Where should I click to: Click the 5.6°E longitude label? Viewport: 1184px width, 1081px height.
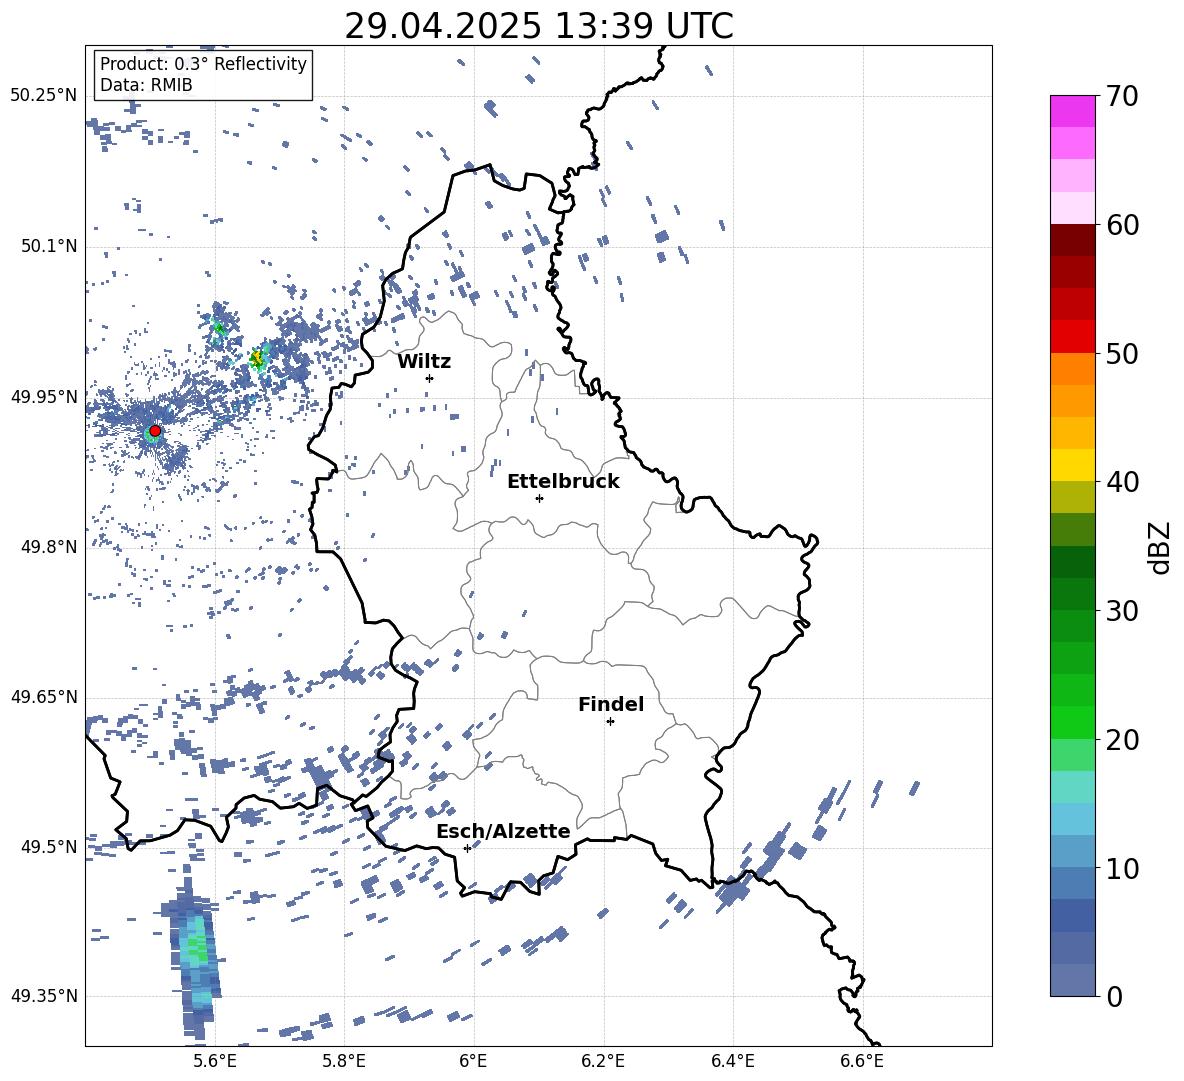pyautogui.click(x=215, y=1061)
